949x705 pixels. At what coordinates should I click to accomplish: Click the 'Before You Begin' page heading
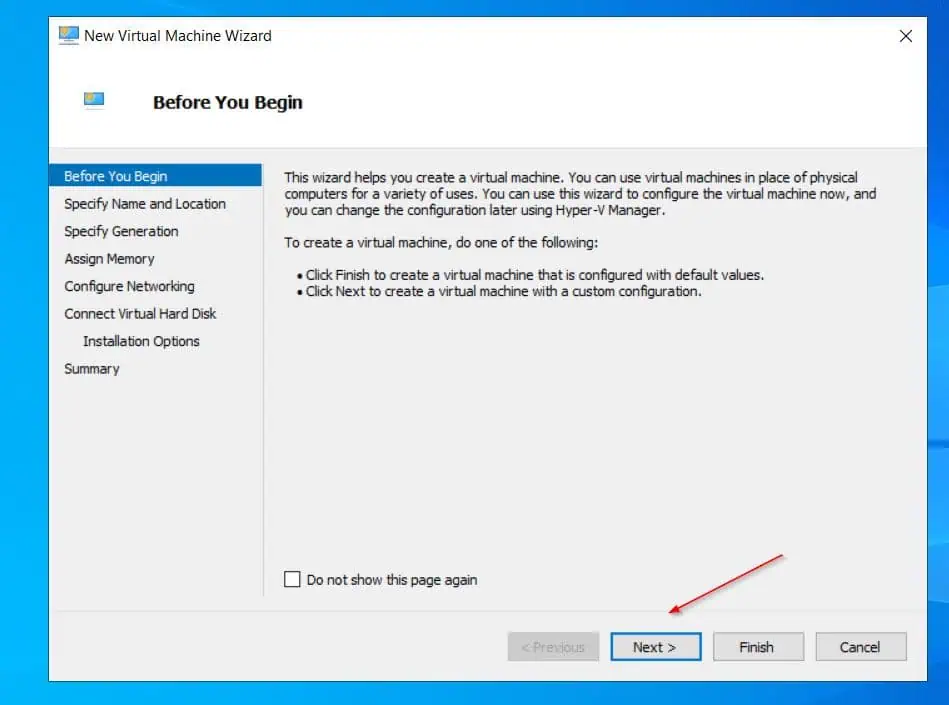point(228,102)
